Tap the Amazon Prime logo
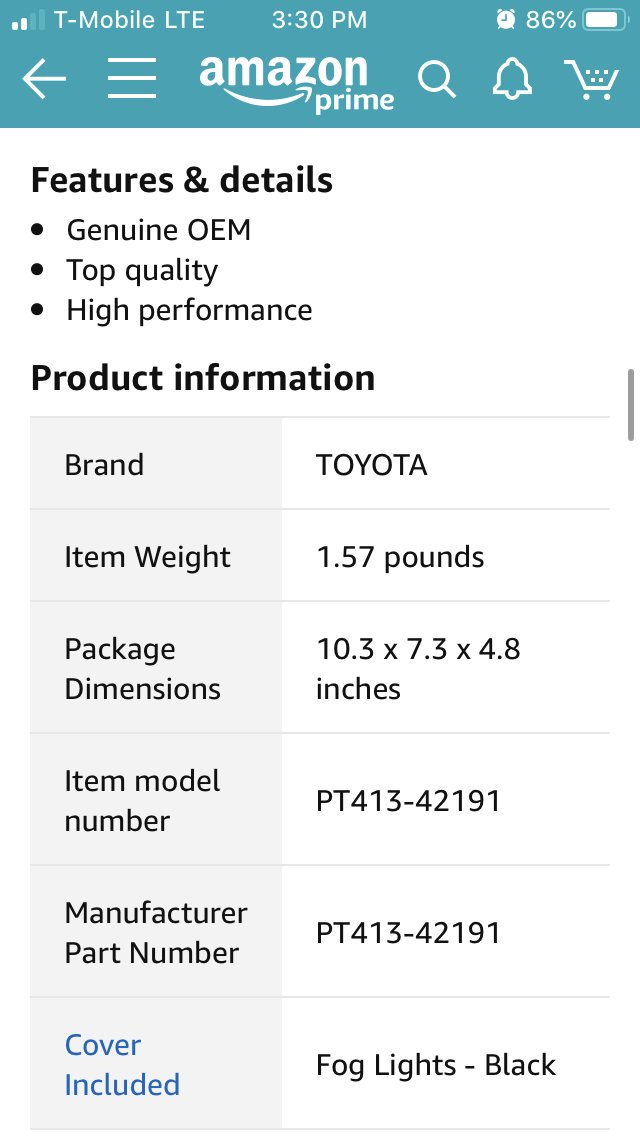Viewport: 640px width, 1136px height. (x=296, y=83)
